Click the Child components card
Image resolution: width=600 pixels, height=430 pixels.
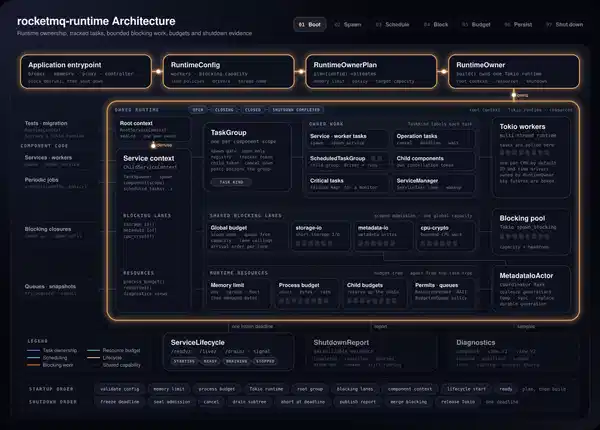click(x=434, y=161)
